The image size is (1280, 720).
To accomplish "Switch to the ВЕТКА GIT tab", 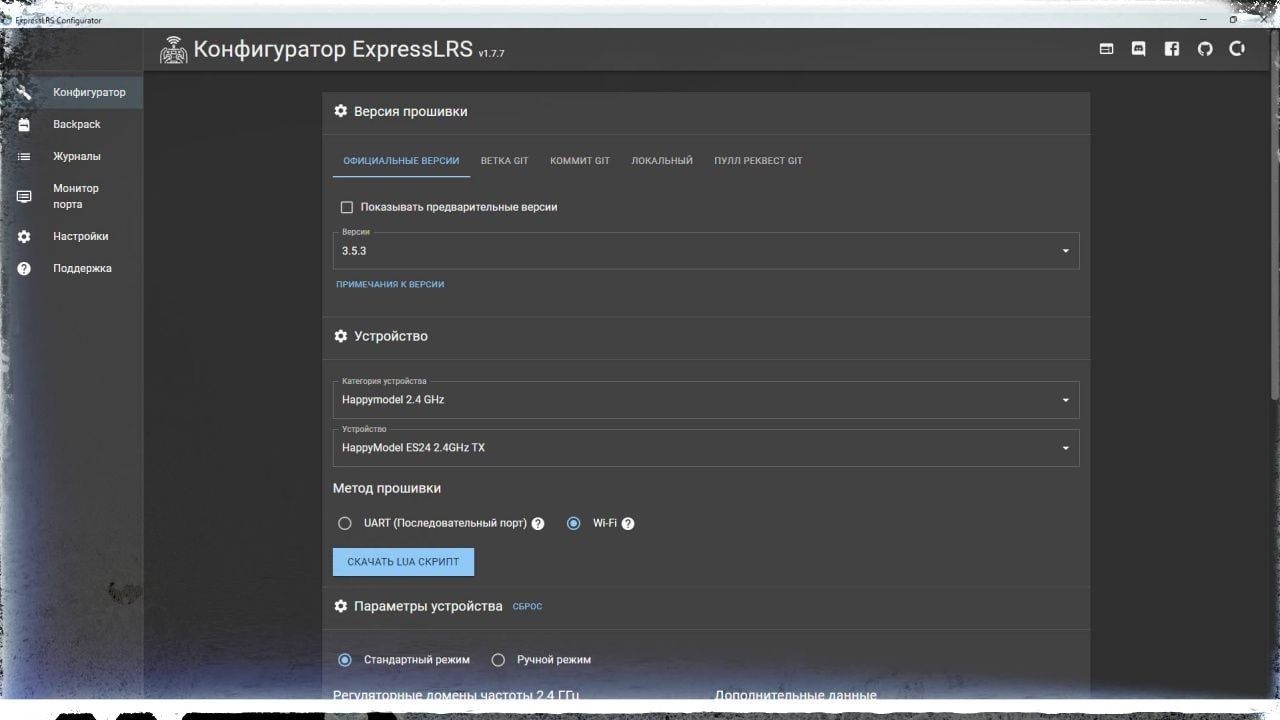I will click(504, 161).
